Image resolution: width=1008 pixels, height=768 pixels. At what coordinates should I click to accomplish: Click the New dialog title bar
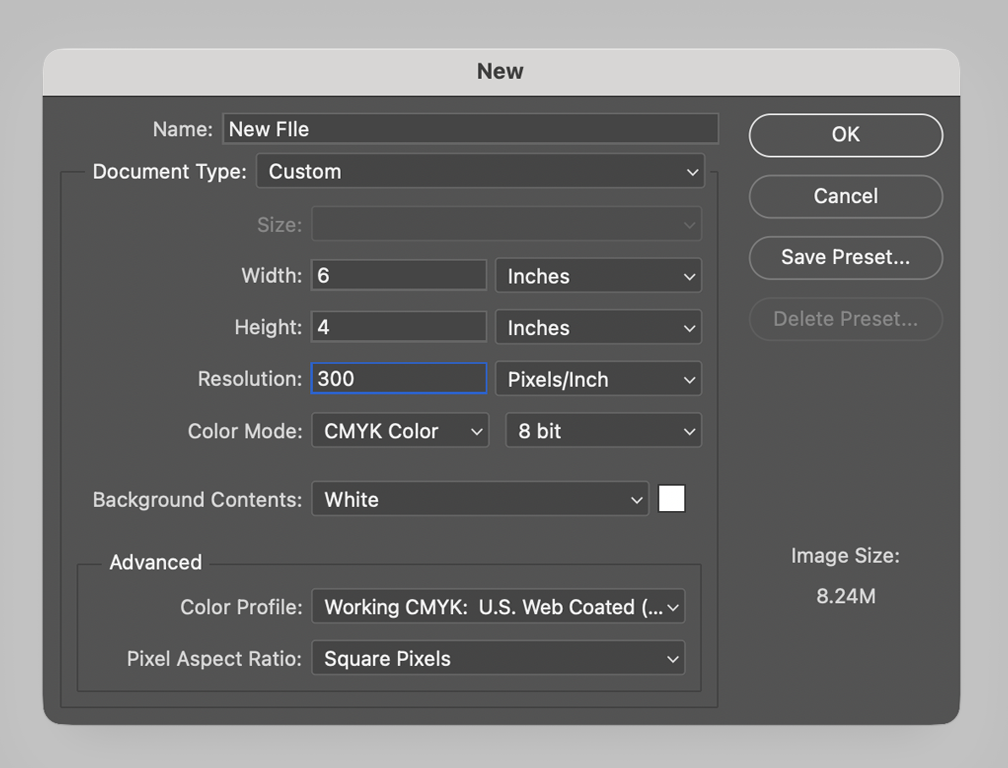501,71
